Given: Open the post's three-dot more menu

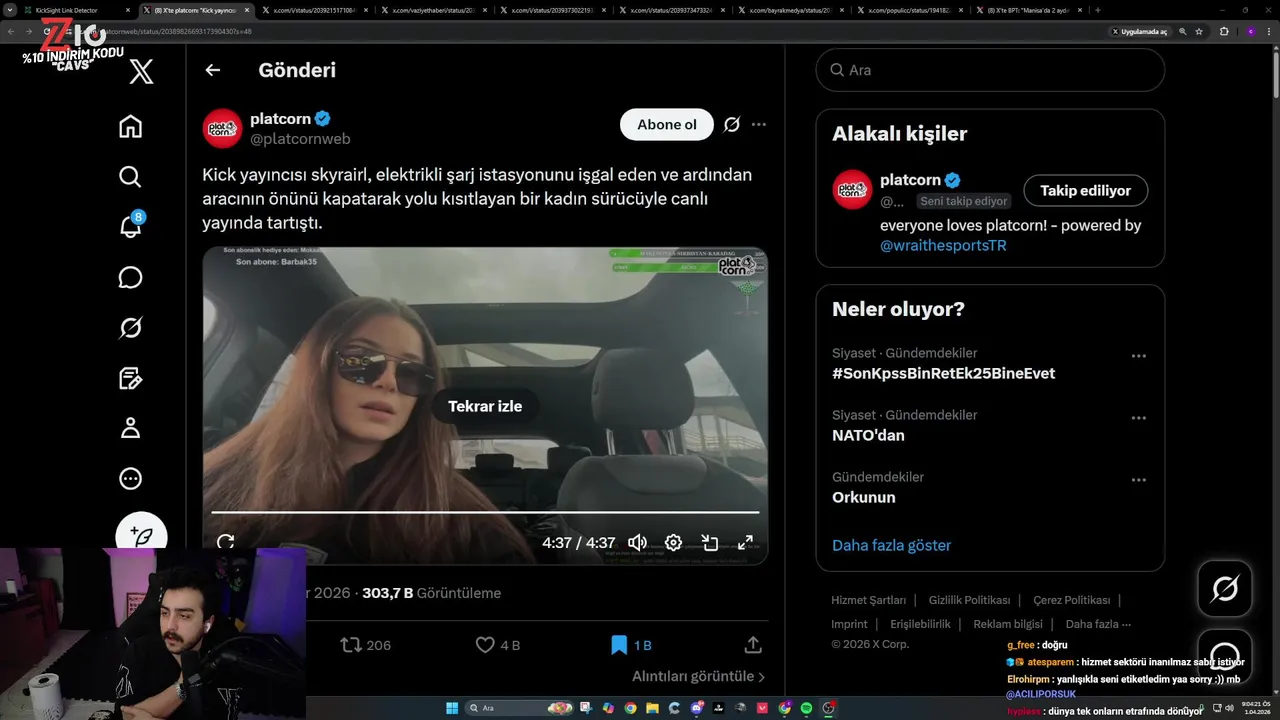Looking at the screenshot, I should pyautogui.click(x=759, y=125).
